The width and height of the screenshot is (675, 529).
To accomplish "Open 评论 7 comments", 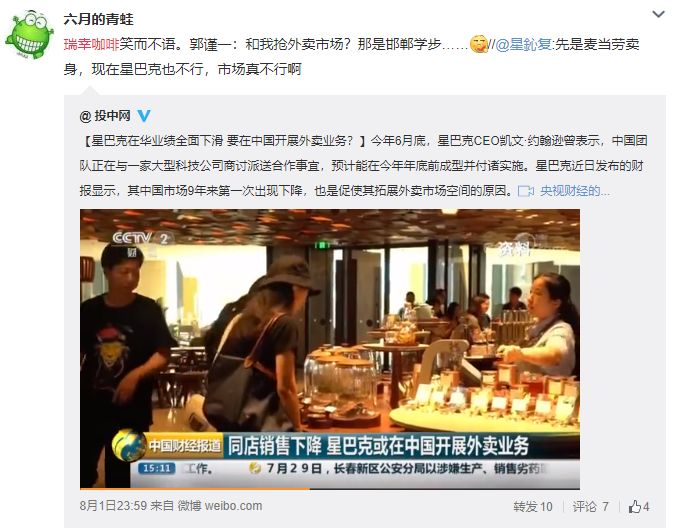I will point(590,507).
